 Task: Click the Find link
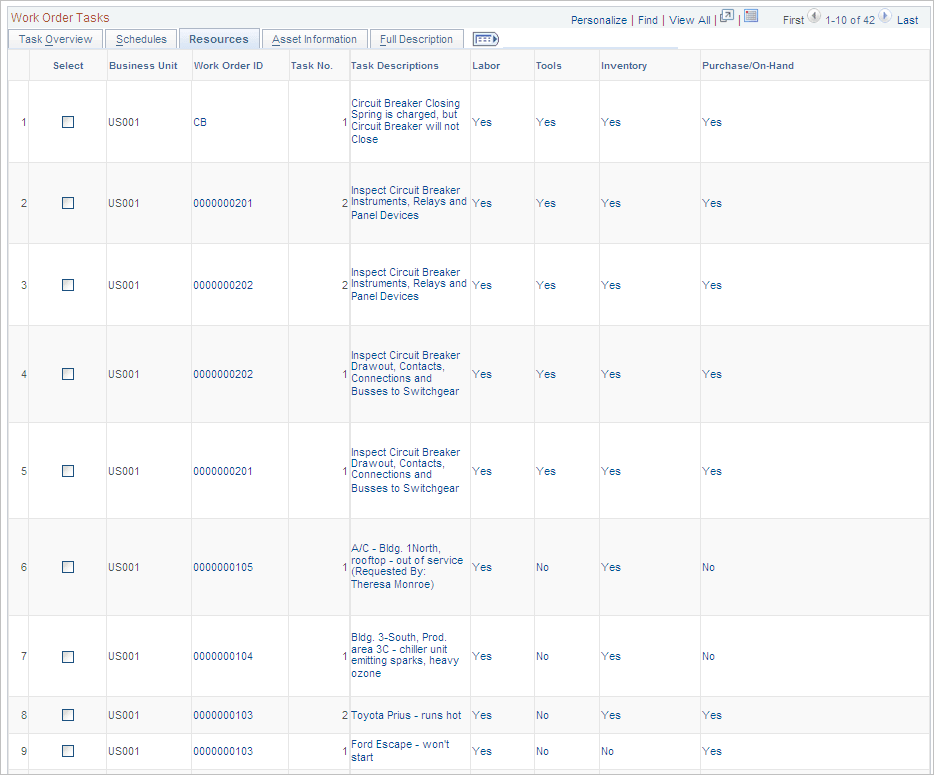click(647, 19)
